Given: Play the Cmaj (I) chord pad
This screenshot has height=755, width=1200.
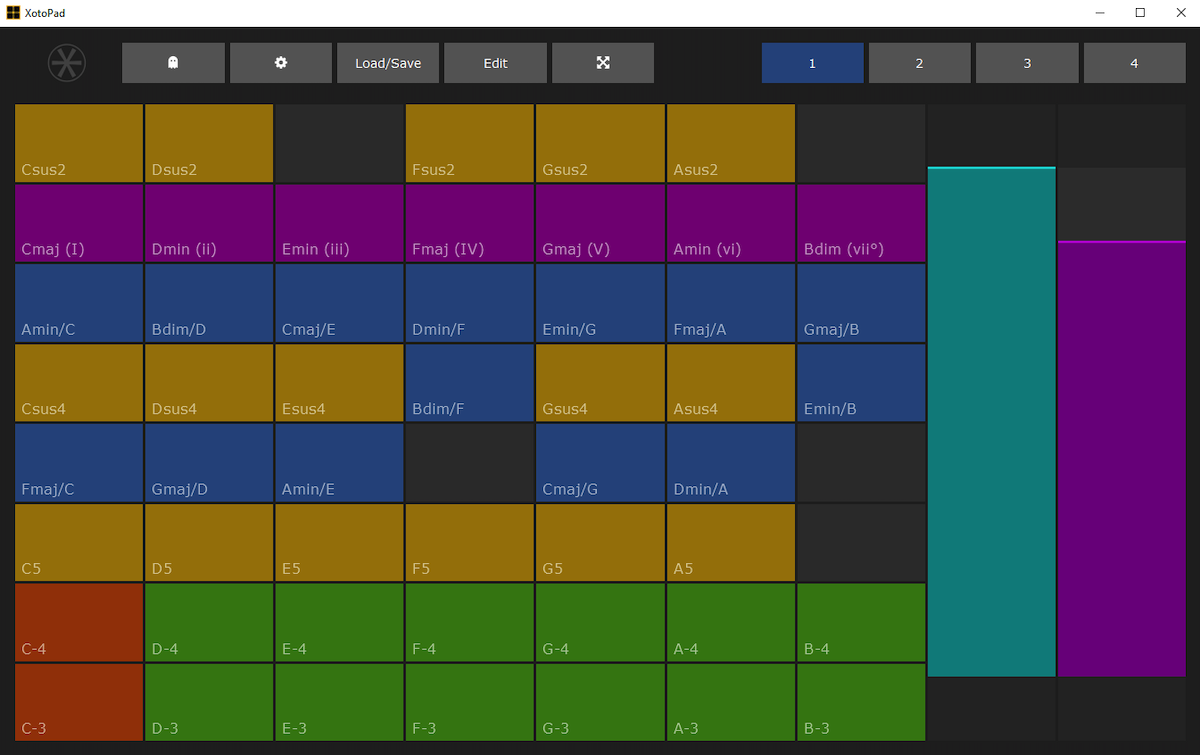Looking at the screenshot, I should [78, 222].
